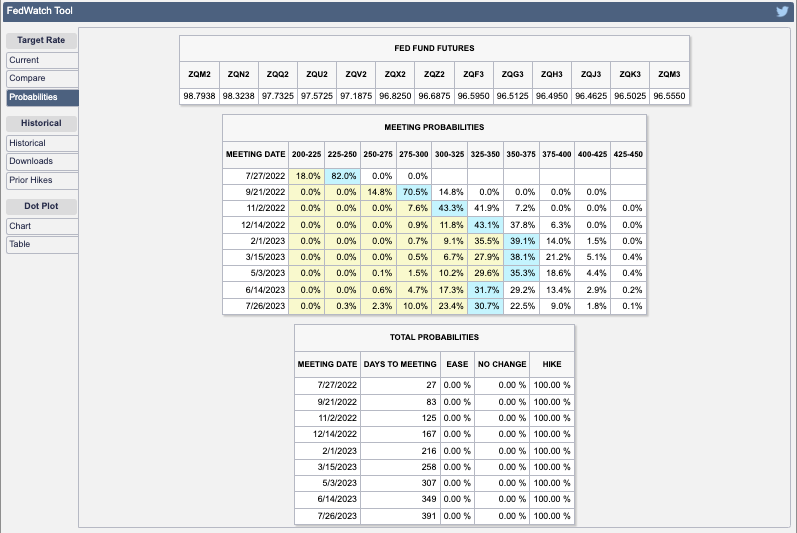Click the Twitter bird icon
The width and height of the screenshot is (797, 533).
[782, 11]
